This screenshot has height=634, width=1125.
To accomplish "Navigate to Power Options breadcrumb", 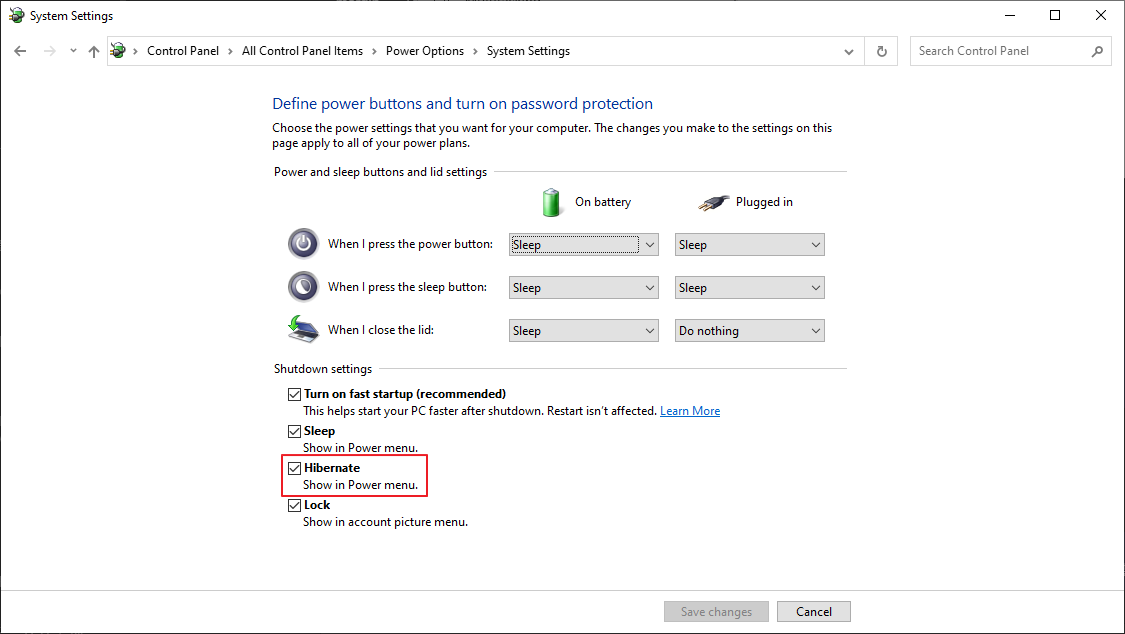I will [425, 51].
